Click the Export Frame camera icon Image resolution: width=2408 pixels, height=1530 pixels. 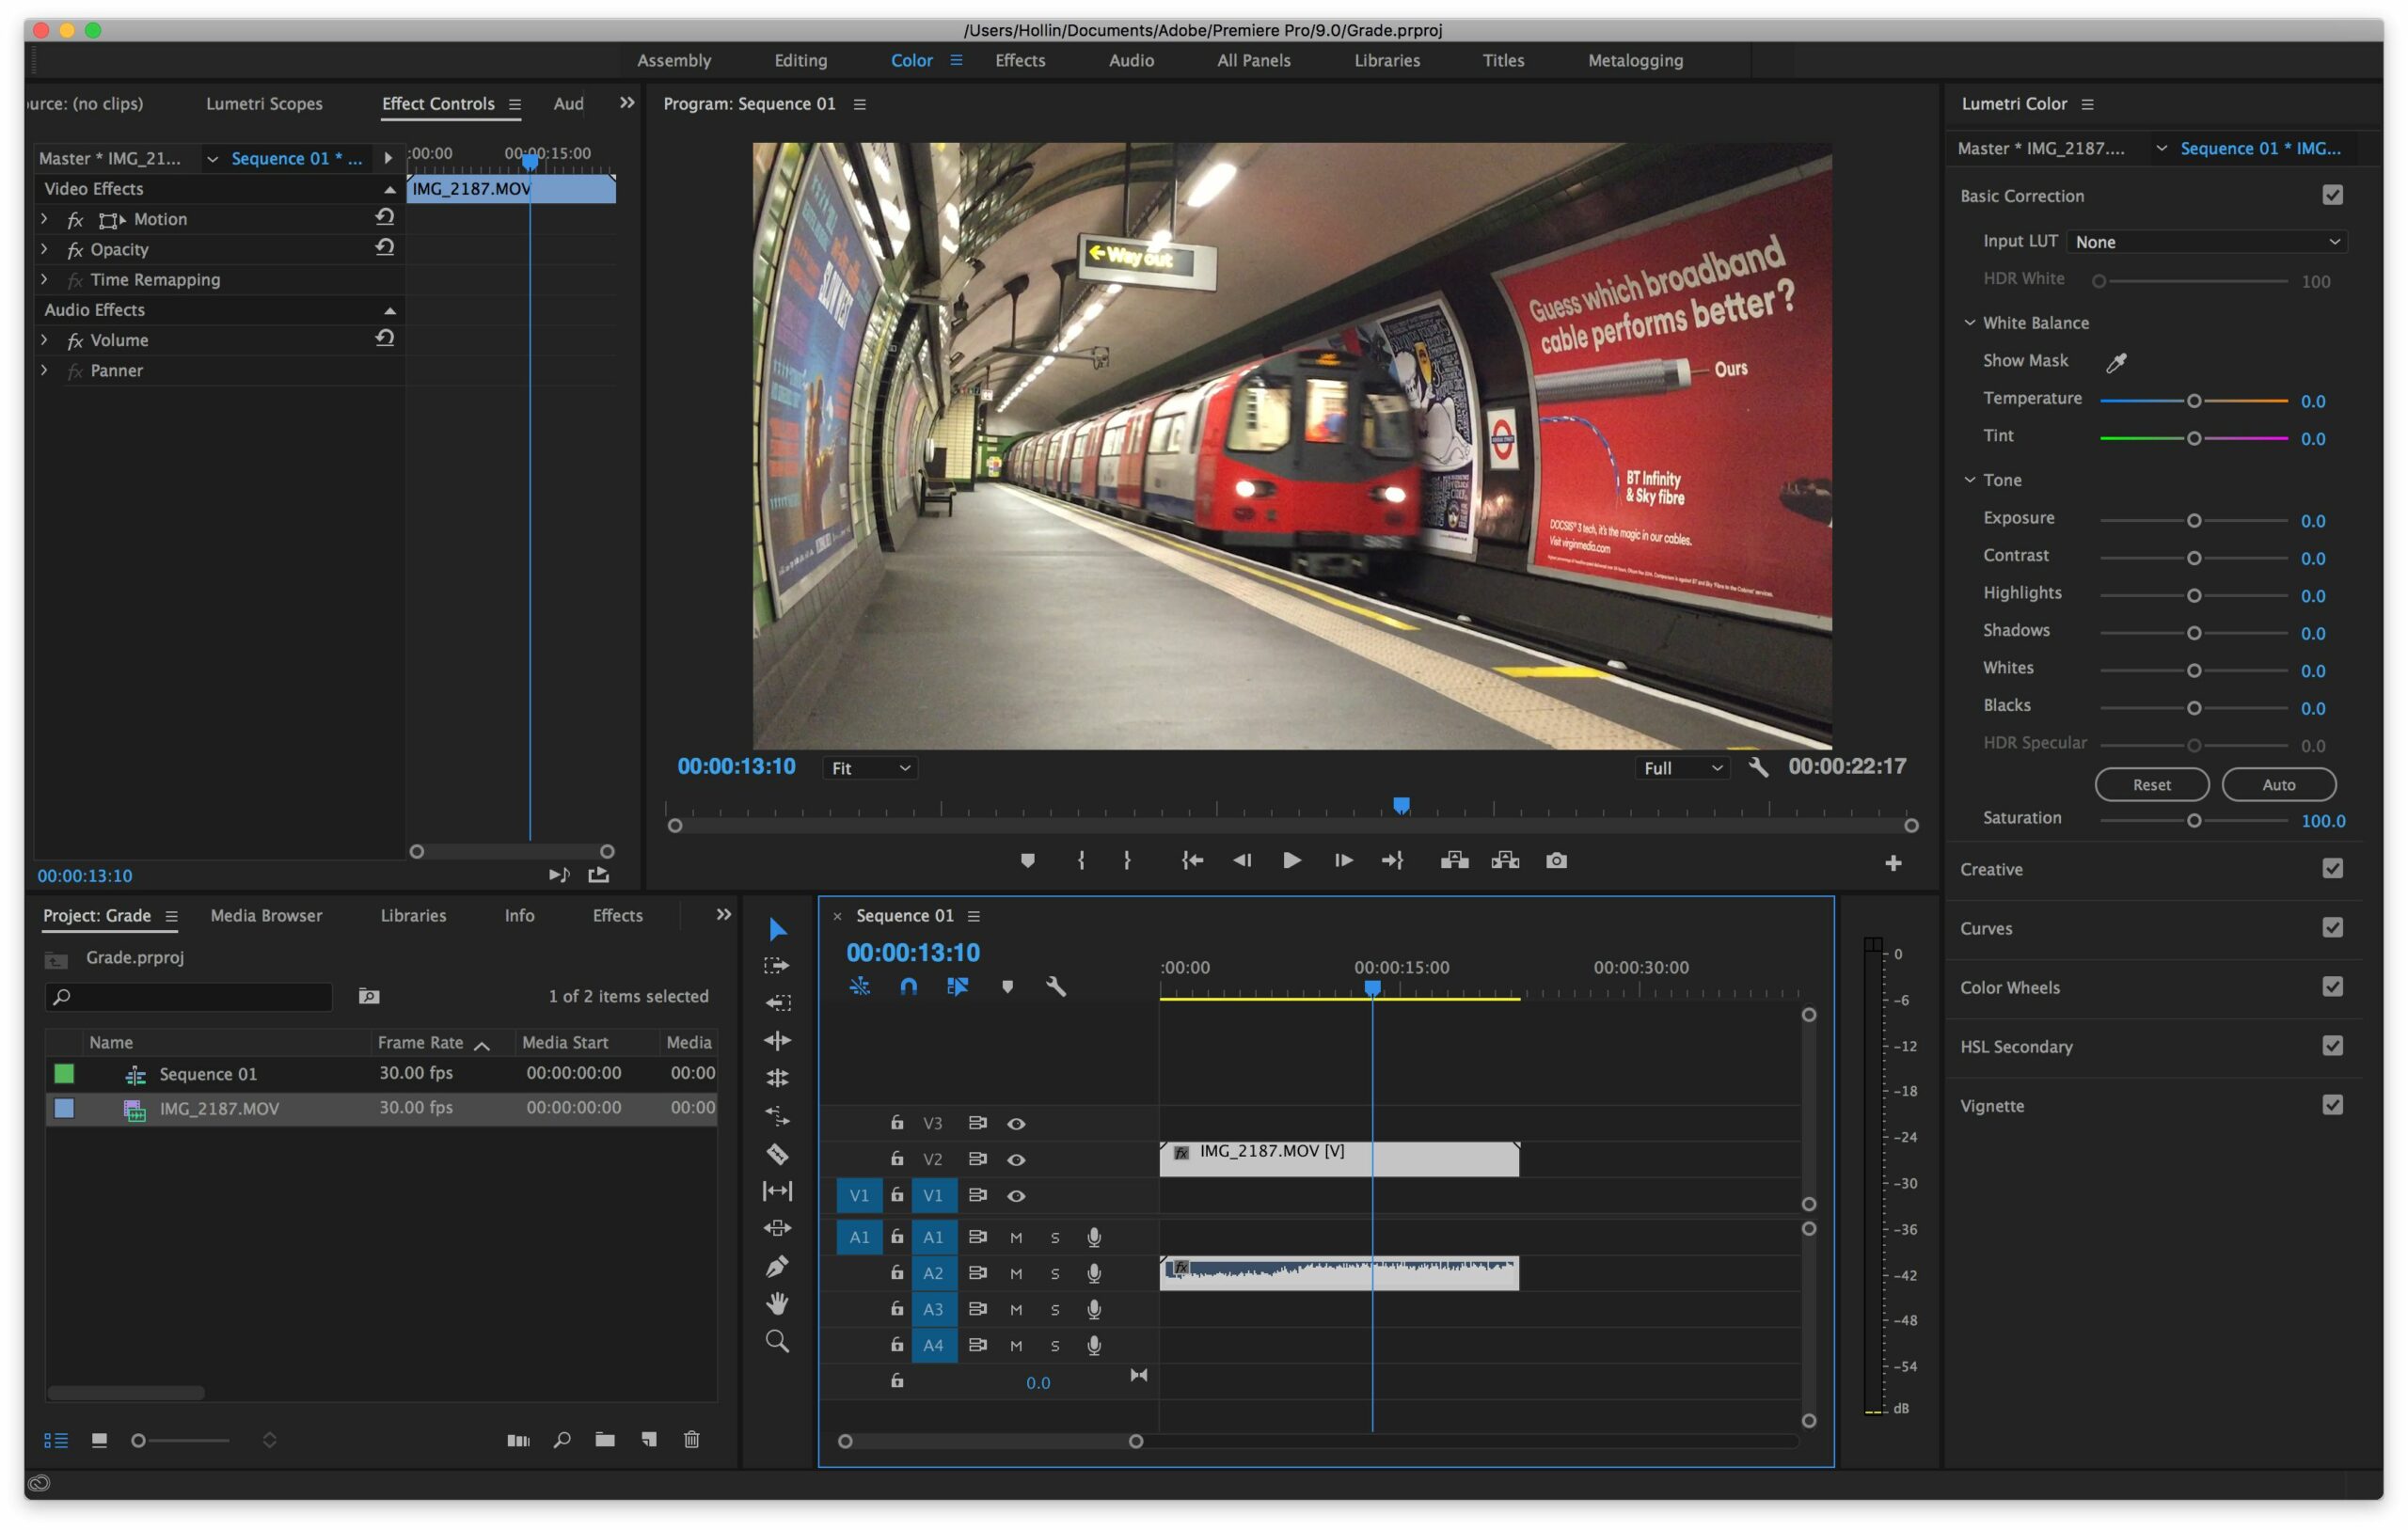(x=1556, y=861)
